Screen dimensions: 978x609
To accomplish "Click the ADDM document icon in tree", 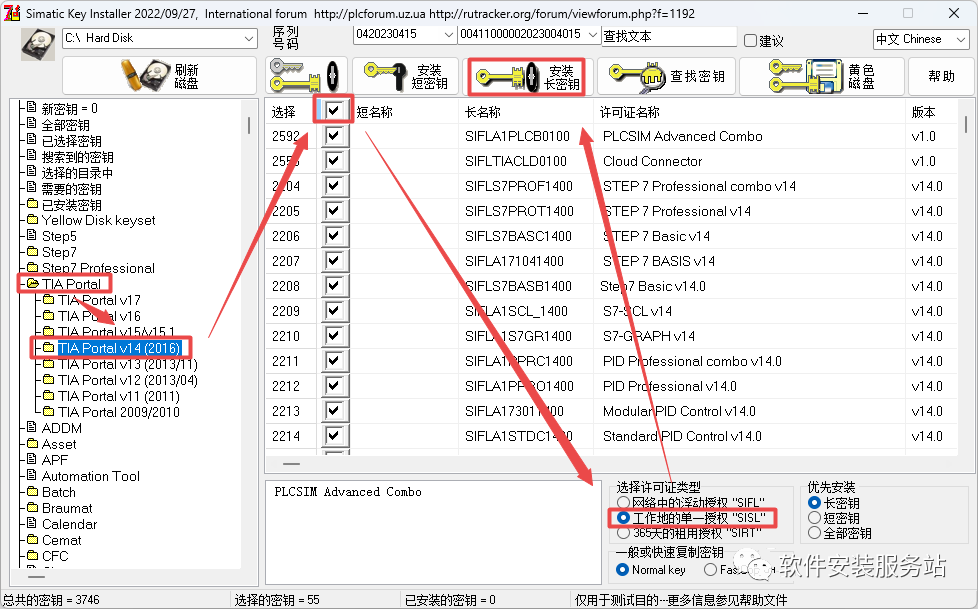I will pos(32,427).
